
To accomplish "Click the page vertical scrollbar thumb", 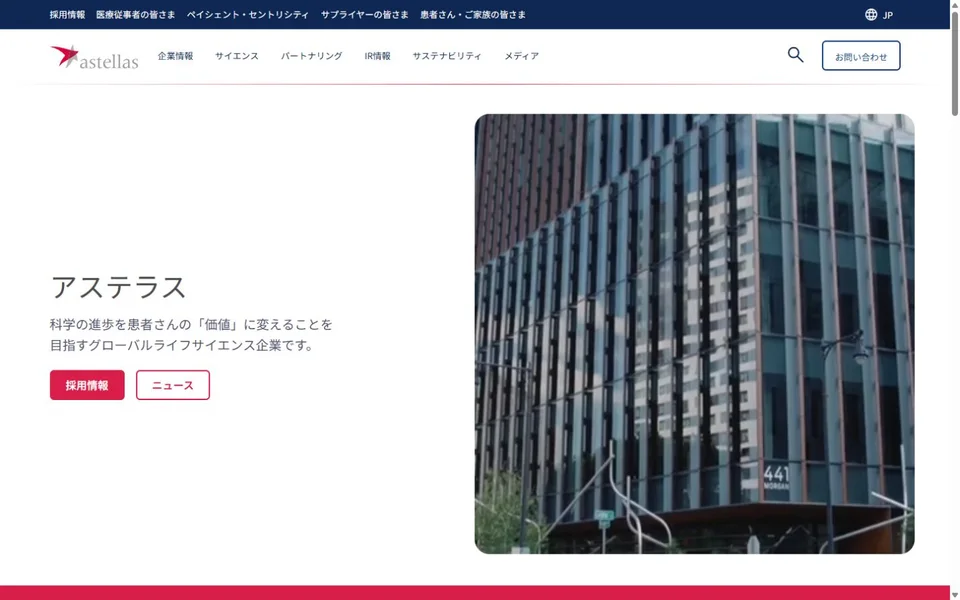I will [x=954, y=62].
